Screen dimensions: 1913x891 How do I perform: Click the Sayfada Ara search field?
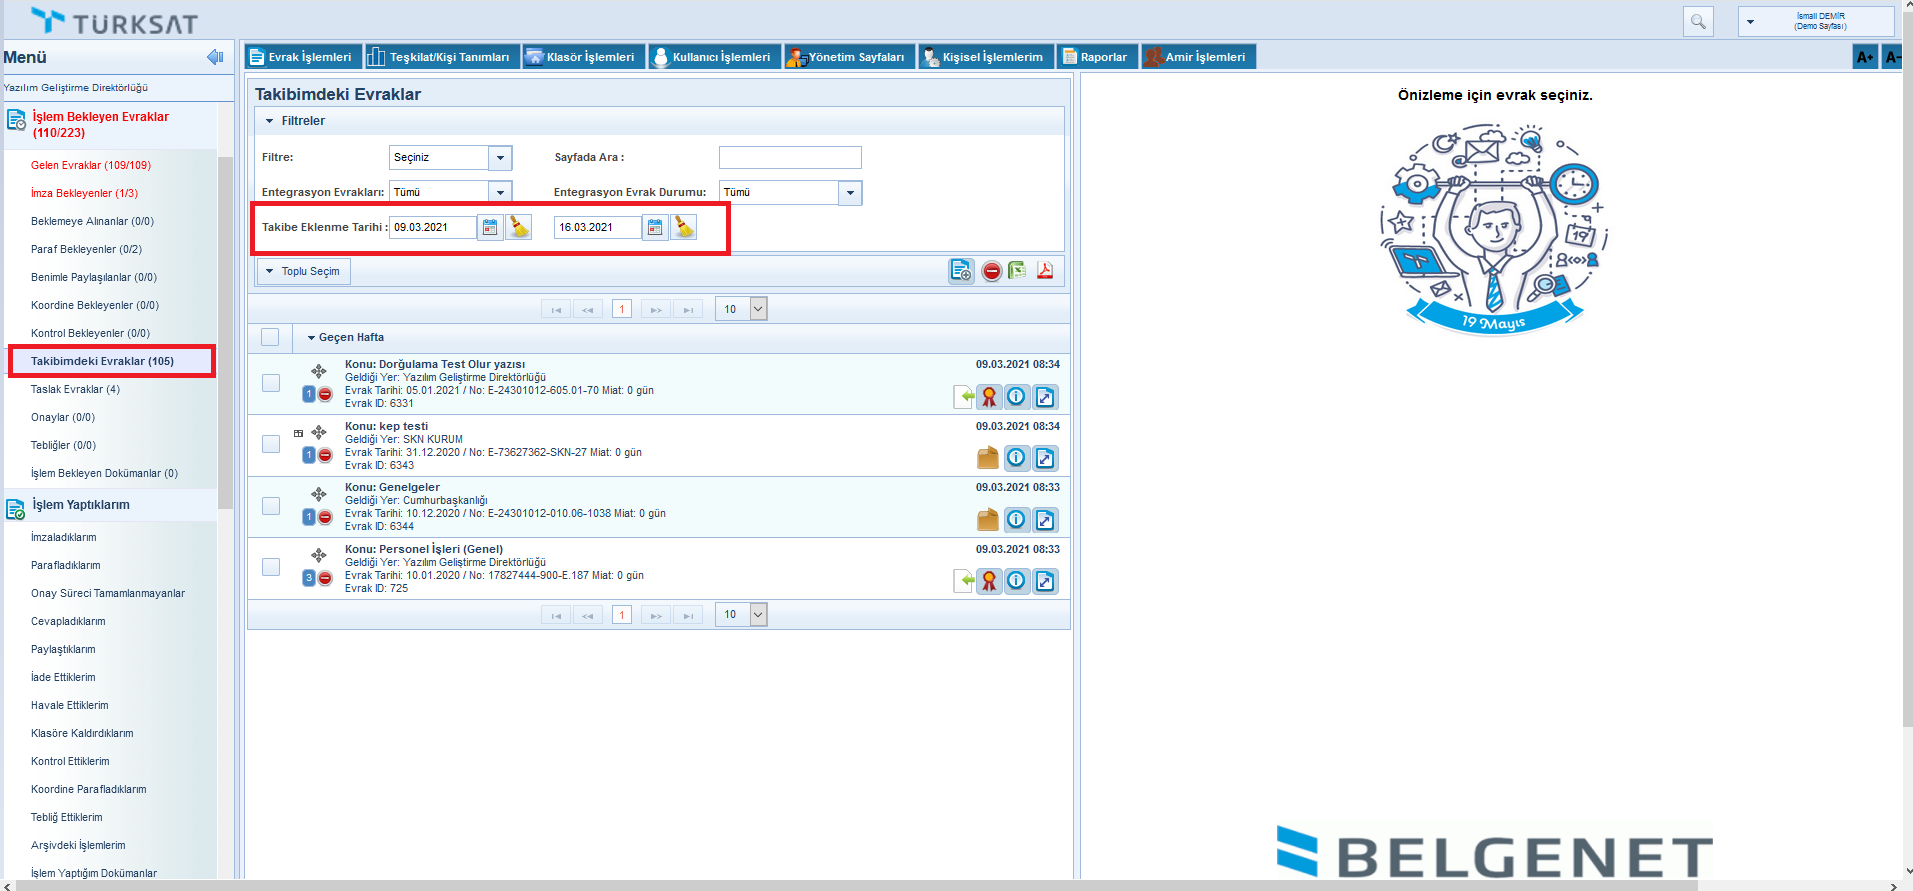(x=790, y=158)
